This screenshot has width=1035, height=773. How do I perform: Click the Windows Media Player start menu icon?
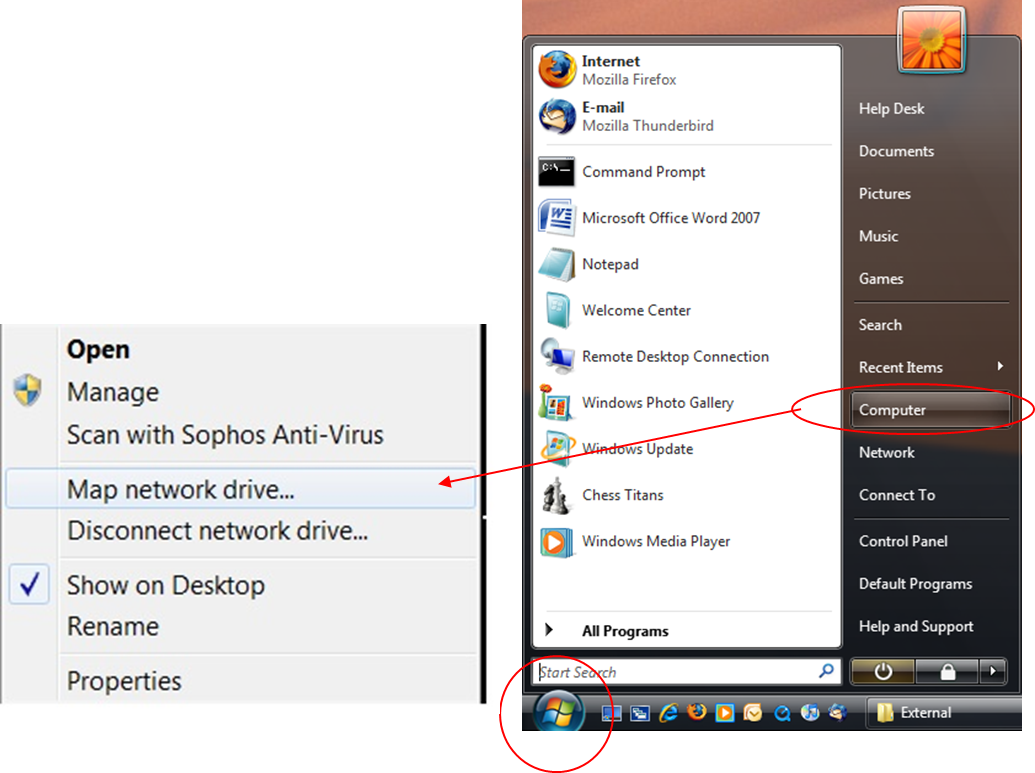556,542
